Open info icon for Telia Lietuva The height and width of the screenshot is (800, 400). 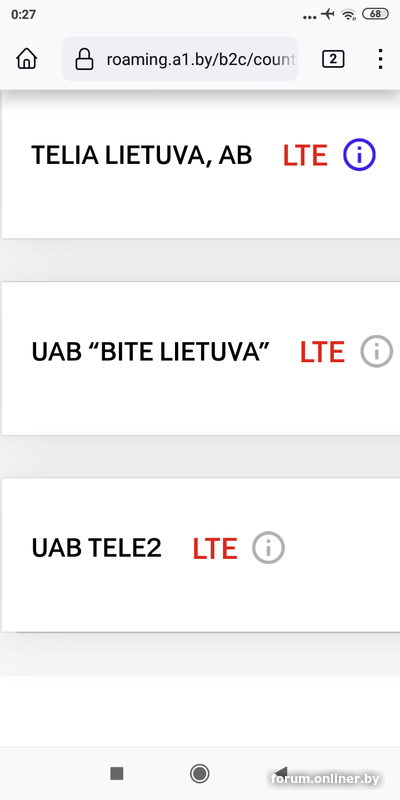coord(359,155)
